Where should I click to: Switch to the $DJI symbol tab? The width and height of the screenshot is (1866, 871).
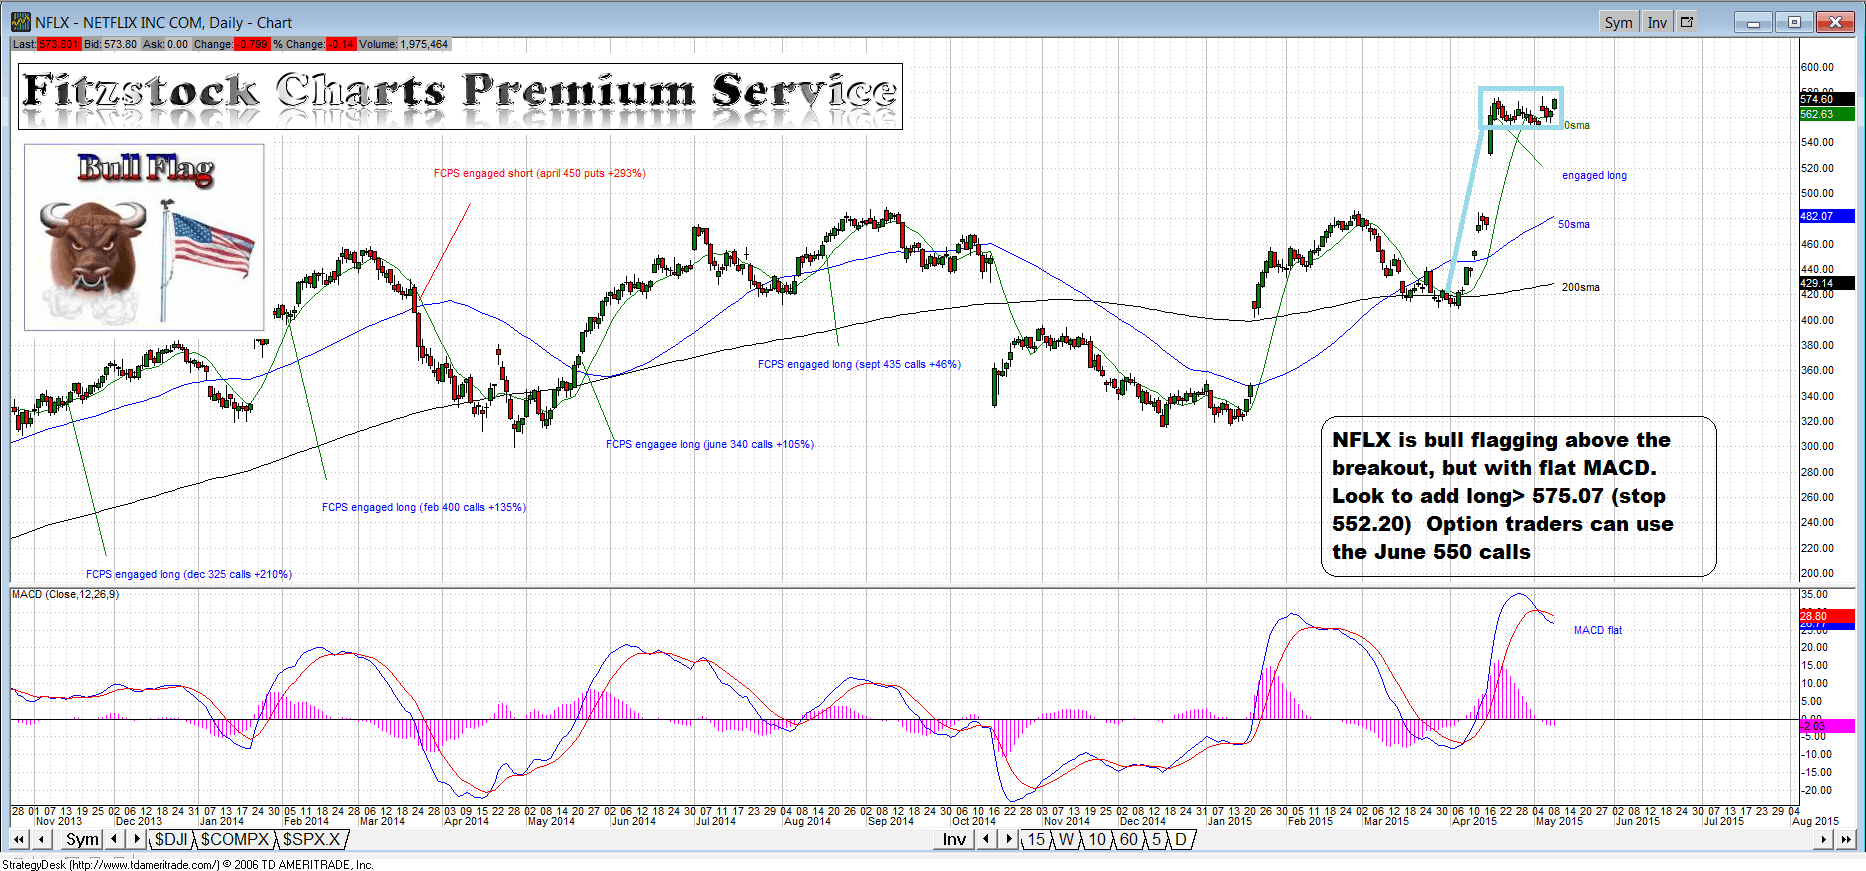coord(171,839)
